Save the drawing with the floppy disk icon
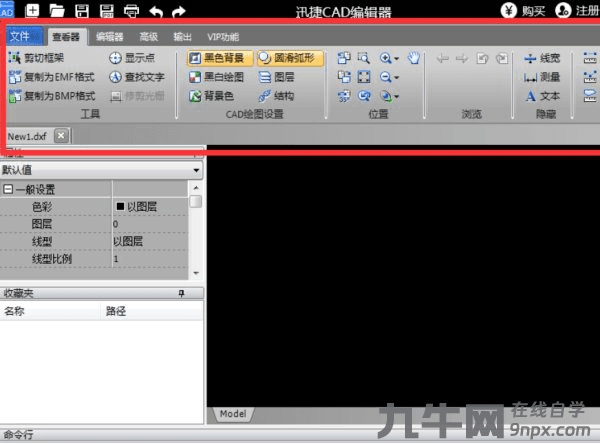This screenshot has height=444, width=600. point(82,11)
